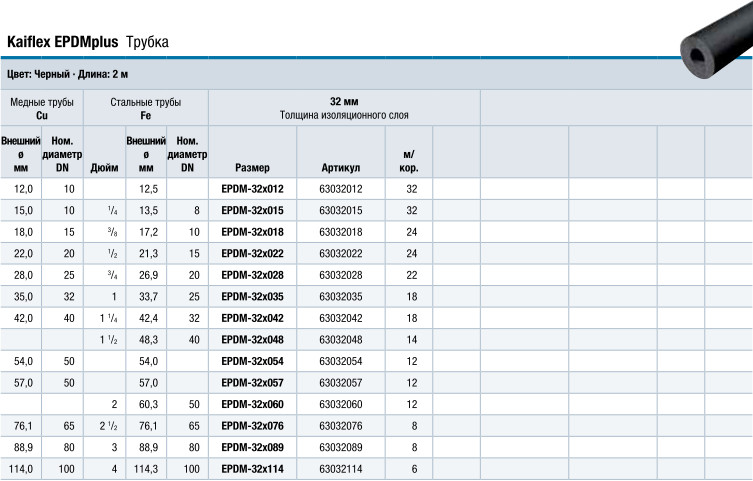Screen dimensions: 753x481
Task: Click article number 63032057
Action: pyautogui.click(x=340, y=383)
